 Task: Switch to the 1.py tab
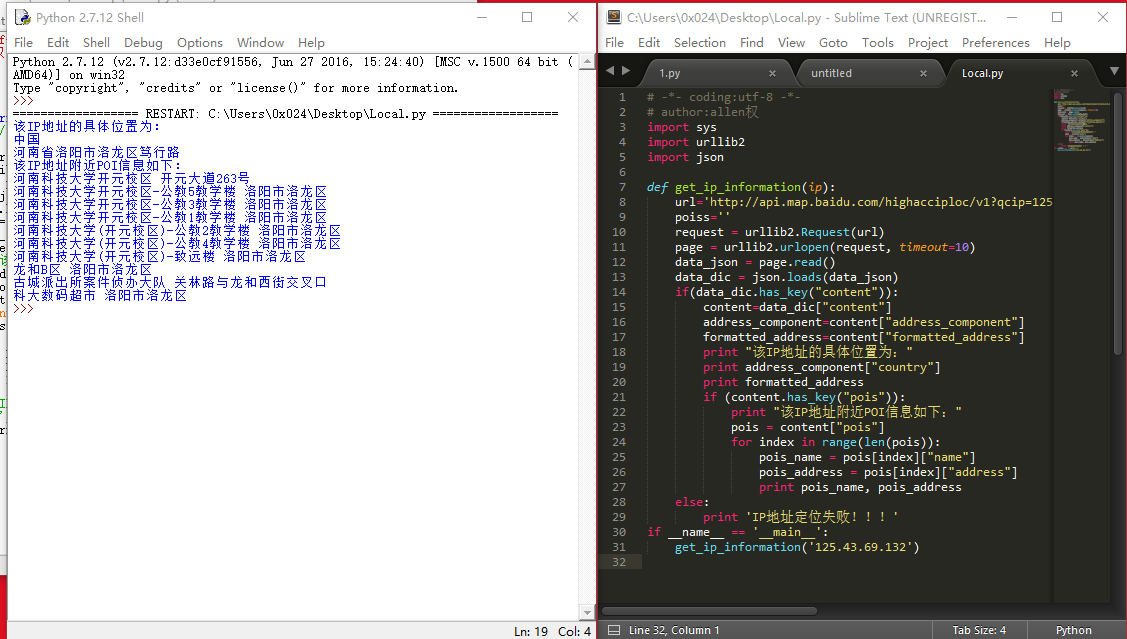pyautogui.click(x=670, y=73)
